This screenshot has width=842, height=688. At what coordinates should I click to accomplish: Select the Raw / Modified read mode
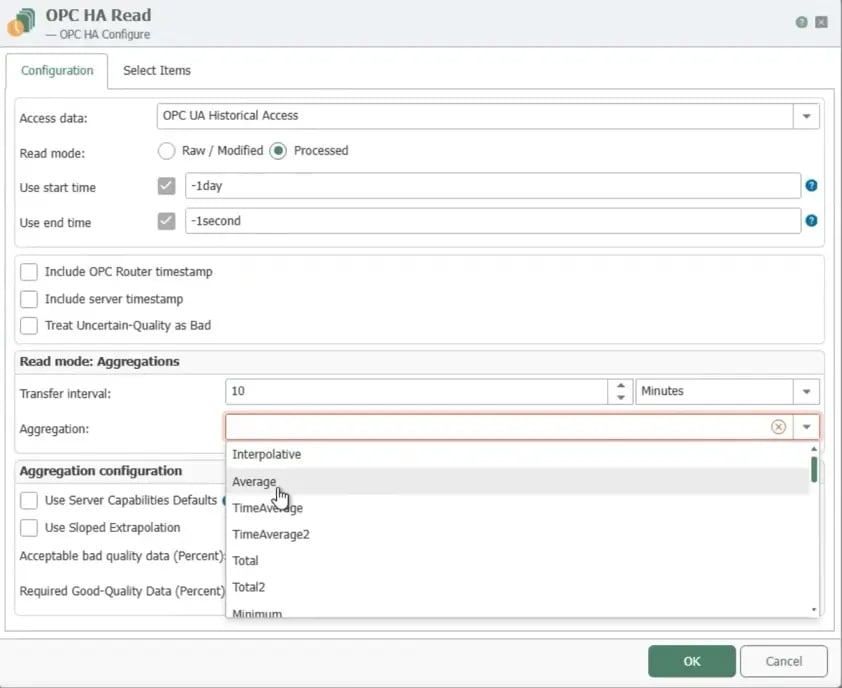[167, 151]
